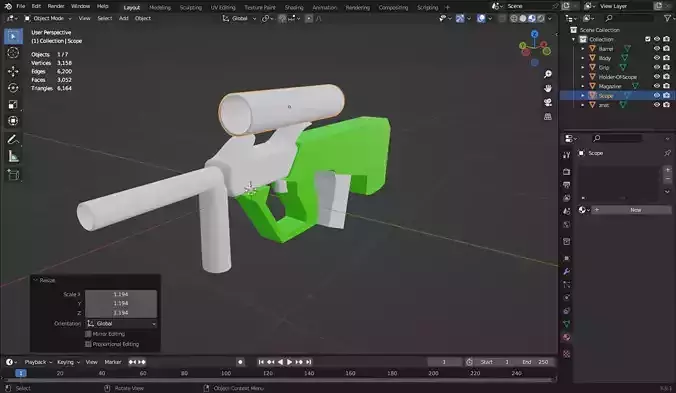Open Orientation Global dropdown in Resize panel
Image resolution: width=676 pixels, height=393 pixels.
click(121, 324)
